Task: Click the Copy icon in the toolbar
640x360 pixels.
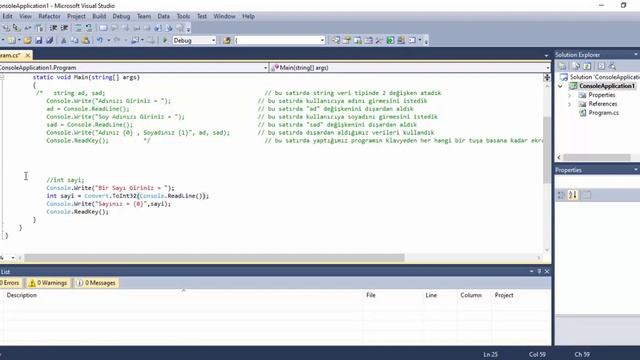Action: (x=75, y=40)
